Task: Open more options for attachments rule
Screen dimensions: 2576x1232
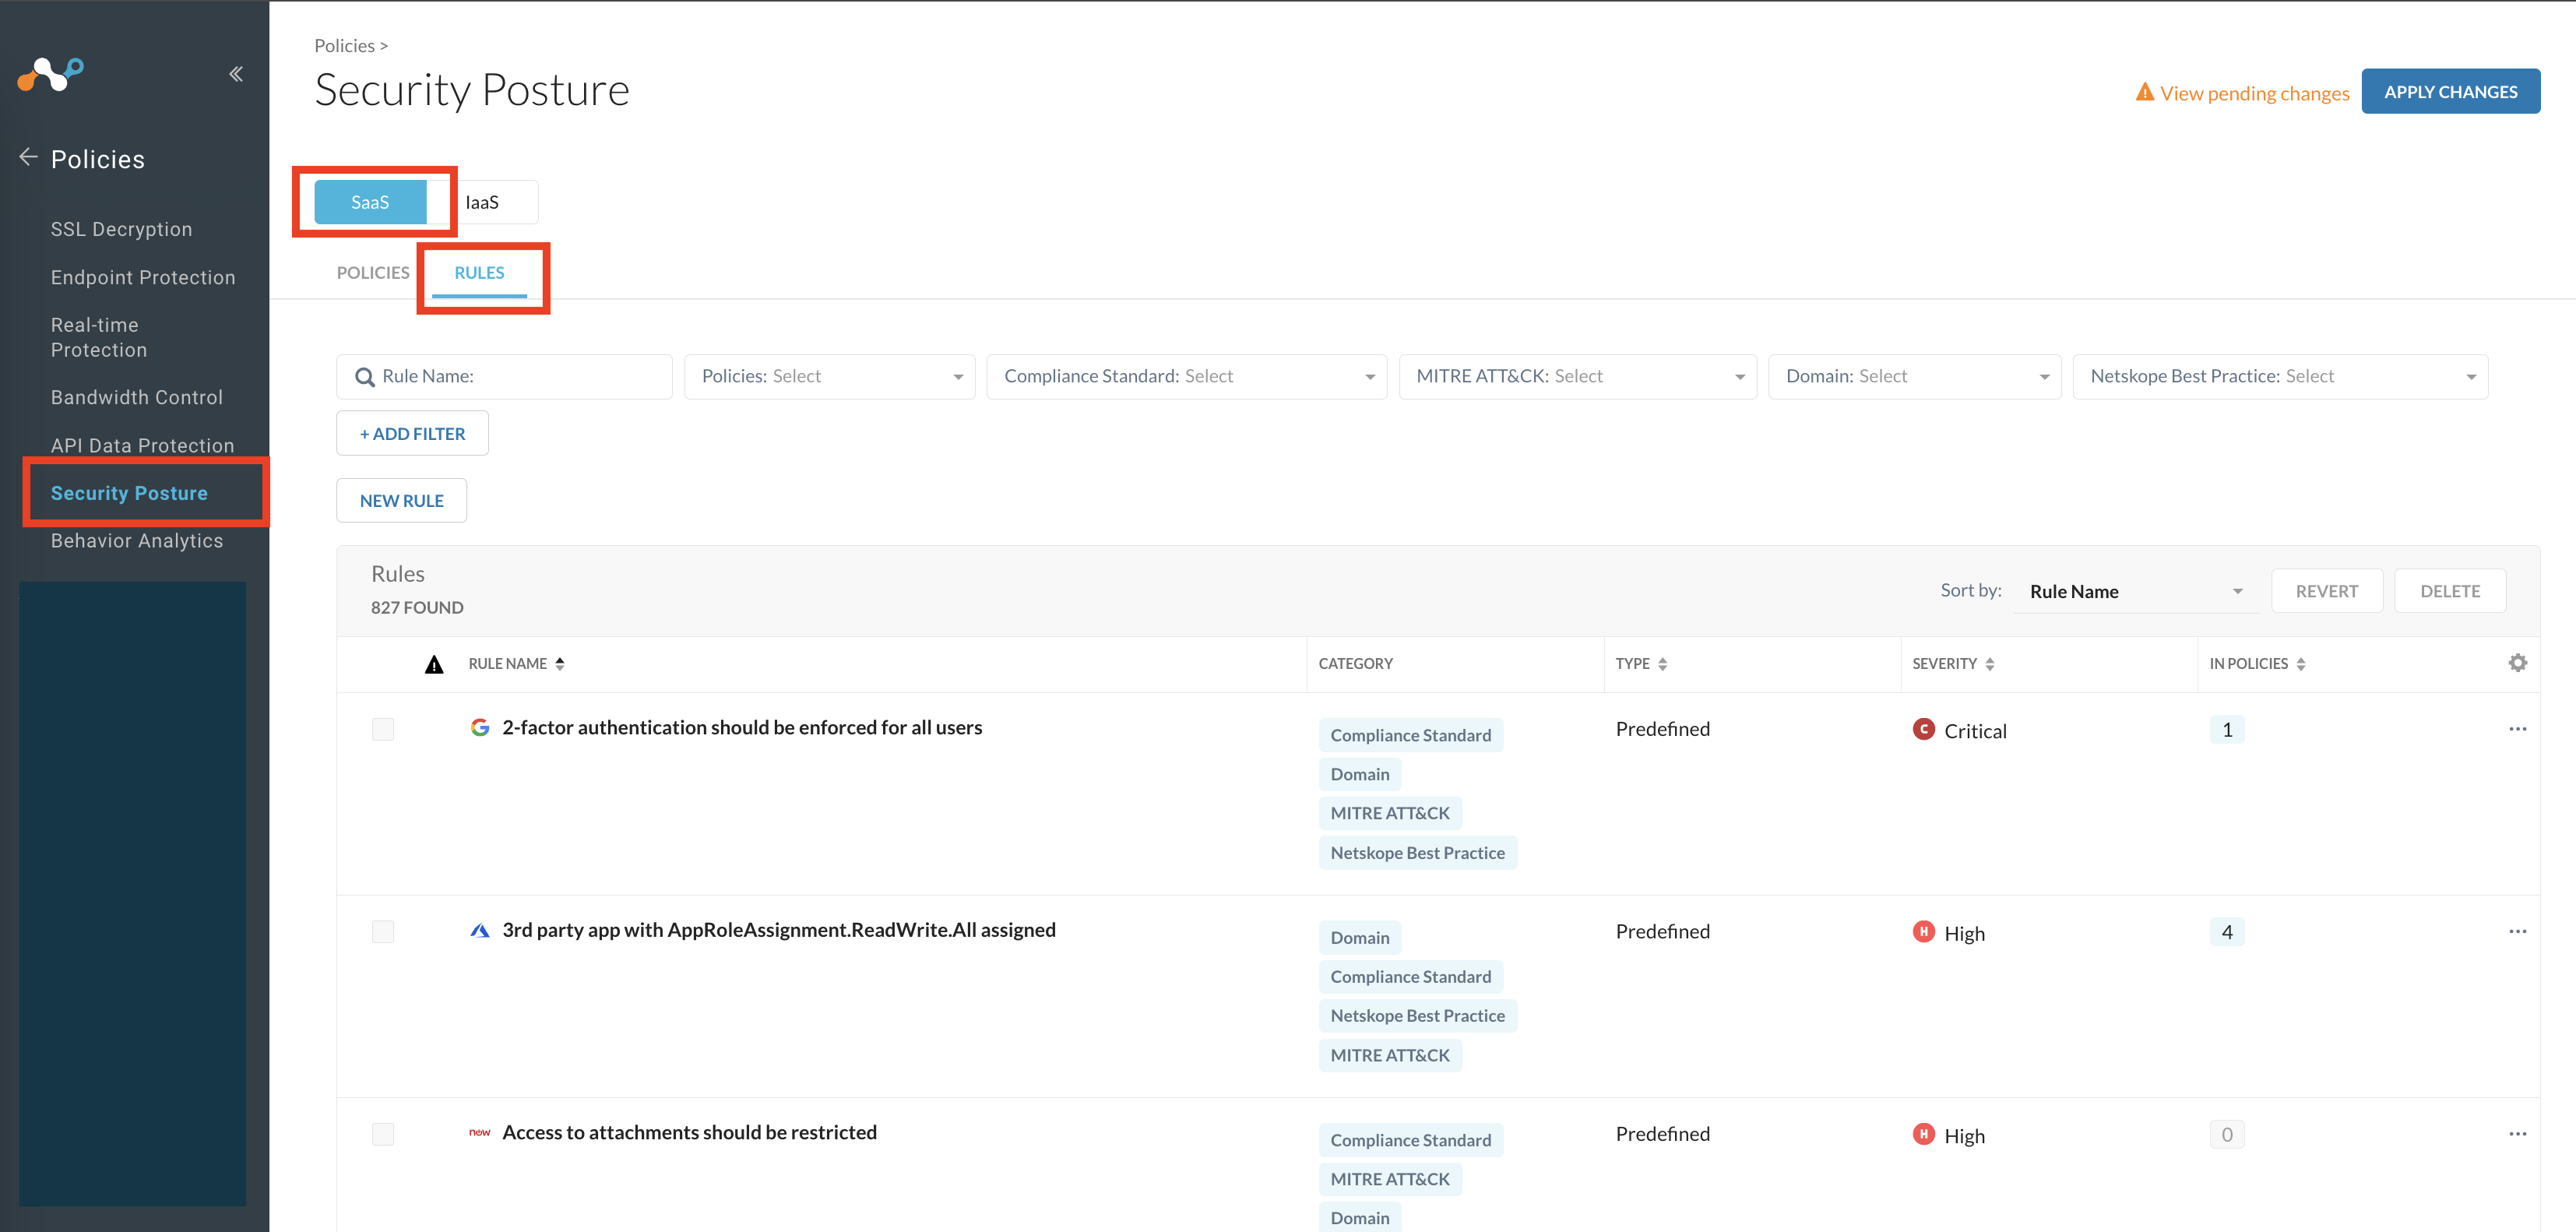Action: point(2517,1134)
